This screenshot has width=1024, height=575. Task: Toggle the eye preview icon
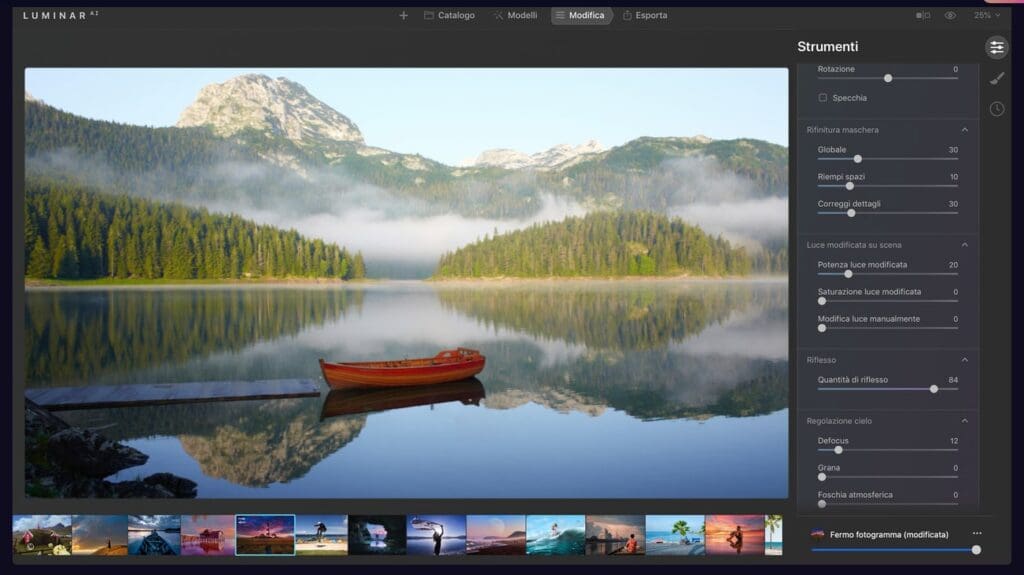point(950,15)
